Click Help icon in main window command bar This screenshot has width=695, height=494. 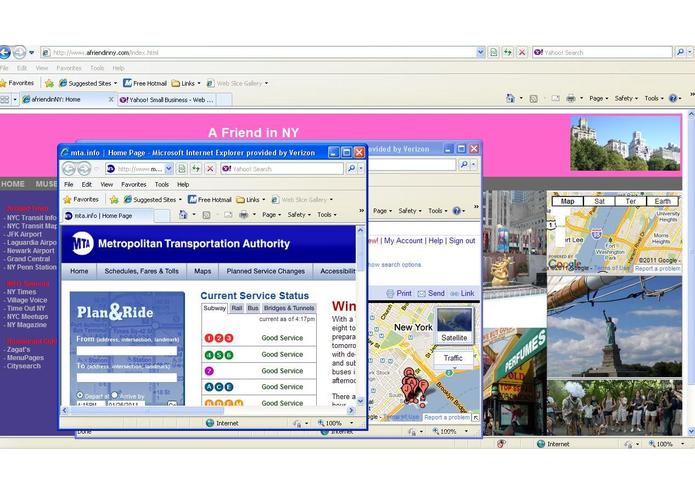click(673, 98)
